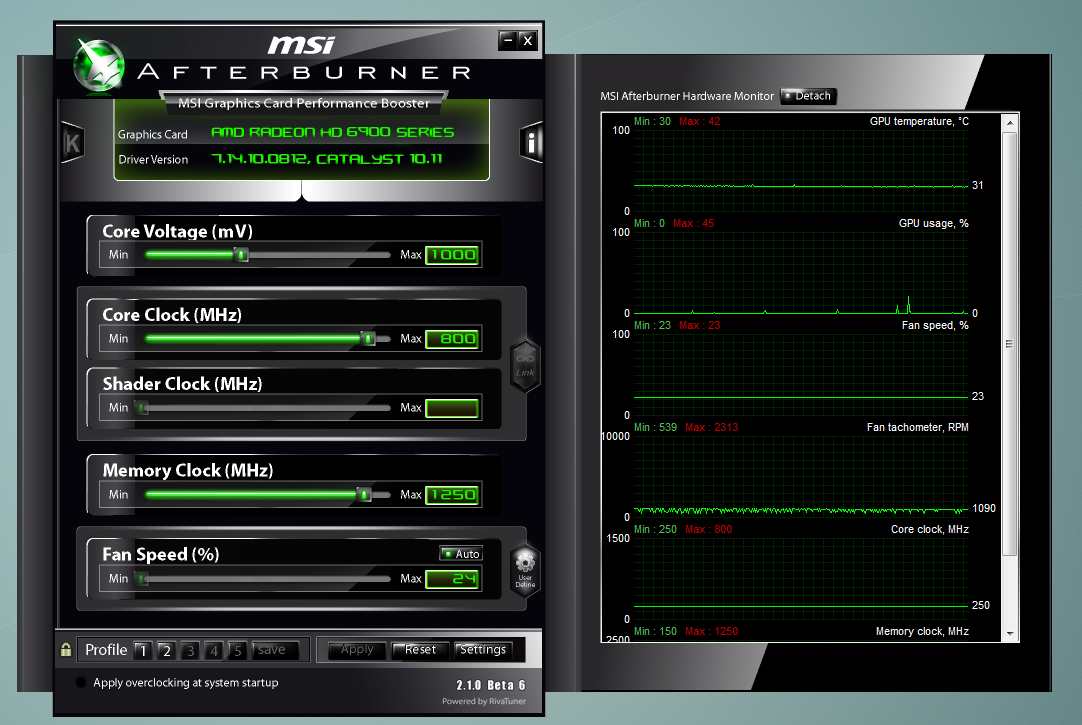Click the AMD RADEON HD 6900 SERIES text
The image size is (1082, 725).
point(333,132)
